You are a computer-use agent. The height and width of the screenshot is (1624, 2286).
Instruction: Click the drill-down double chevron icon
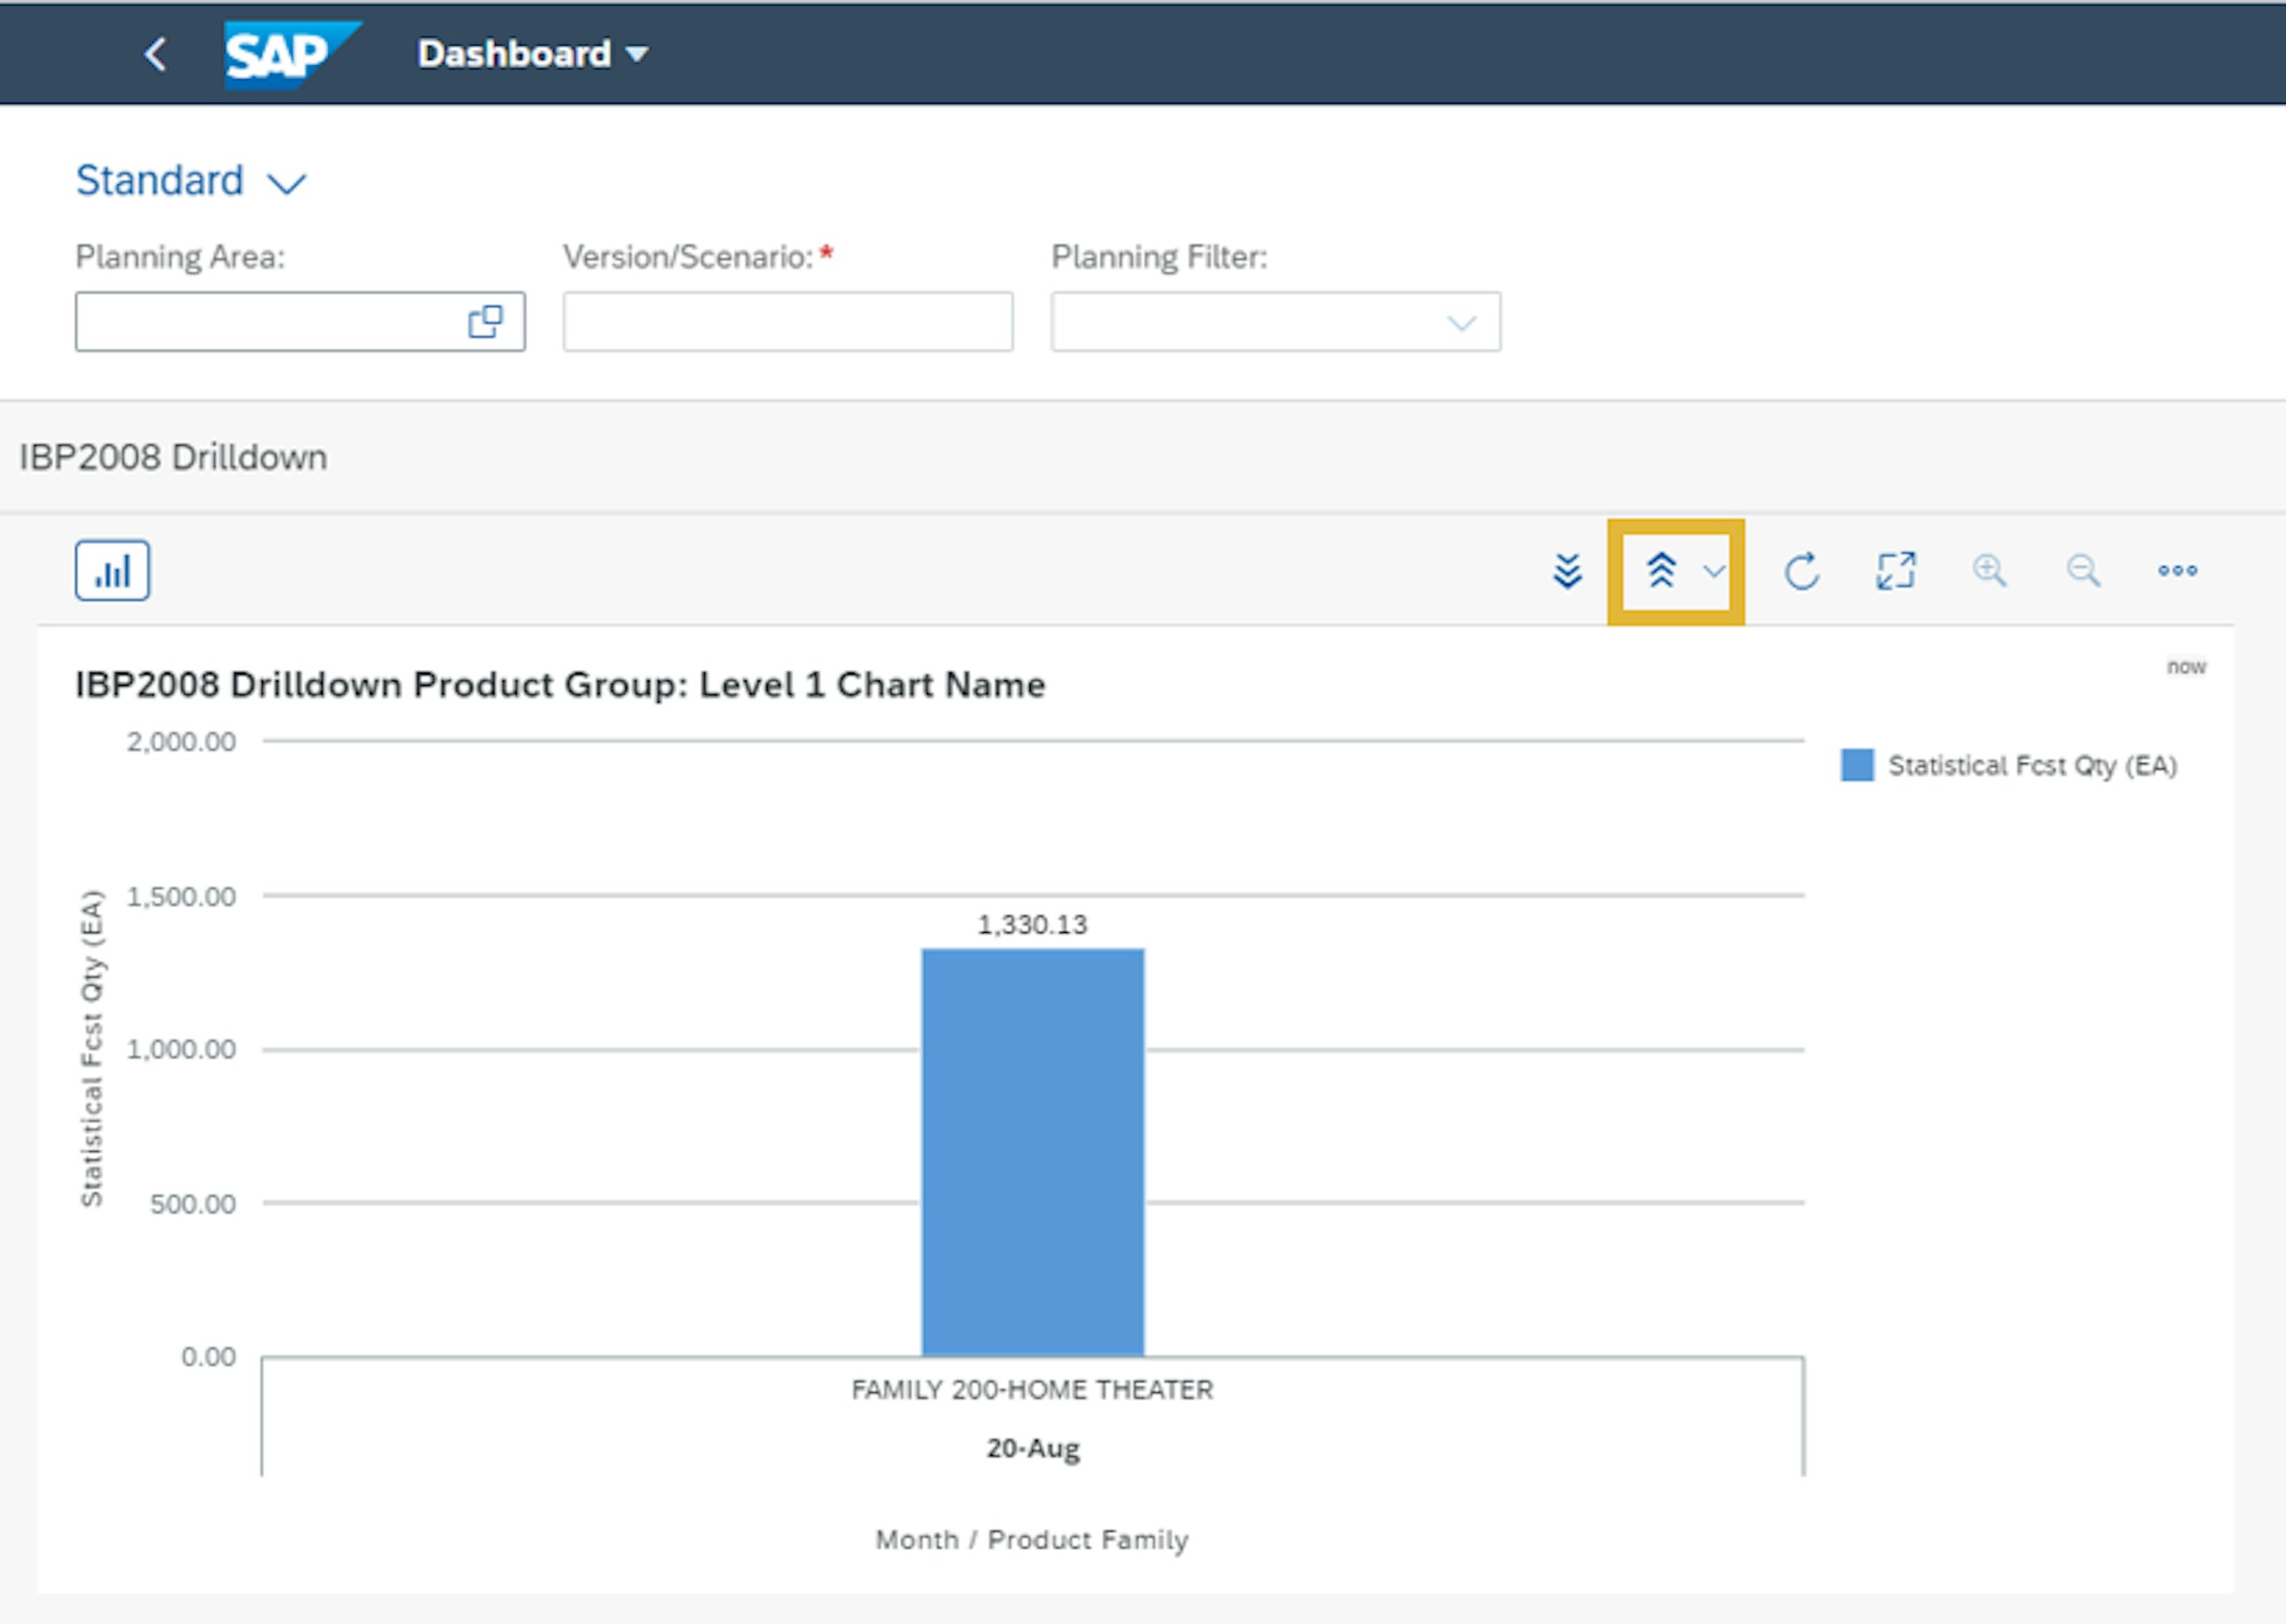pyautogui.click(x=1568, y=570)
